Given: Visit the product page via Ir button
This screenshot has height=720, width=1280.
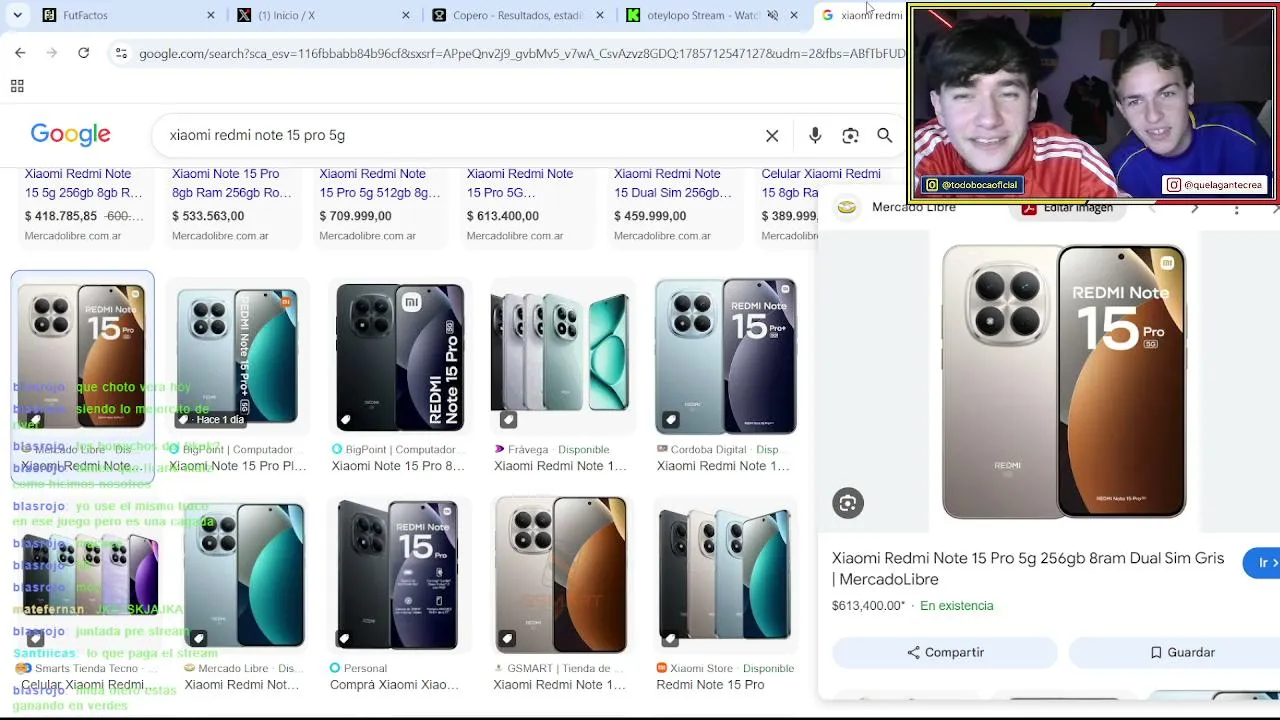Looking at the screenshot, I should pyautogui.click(x=1262, y=563).
